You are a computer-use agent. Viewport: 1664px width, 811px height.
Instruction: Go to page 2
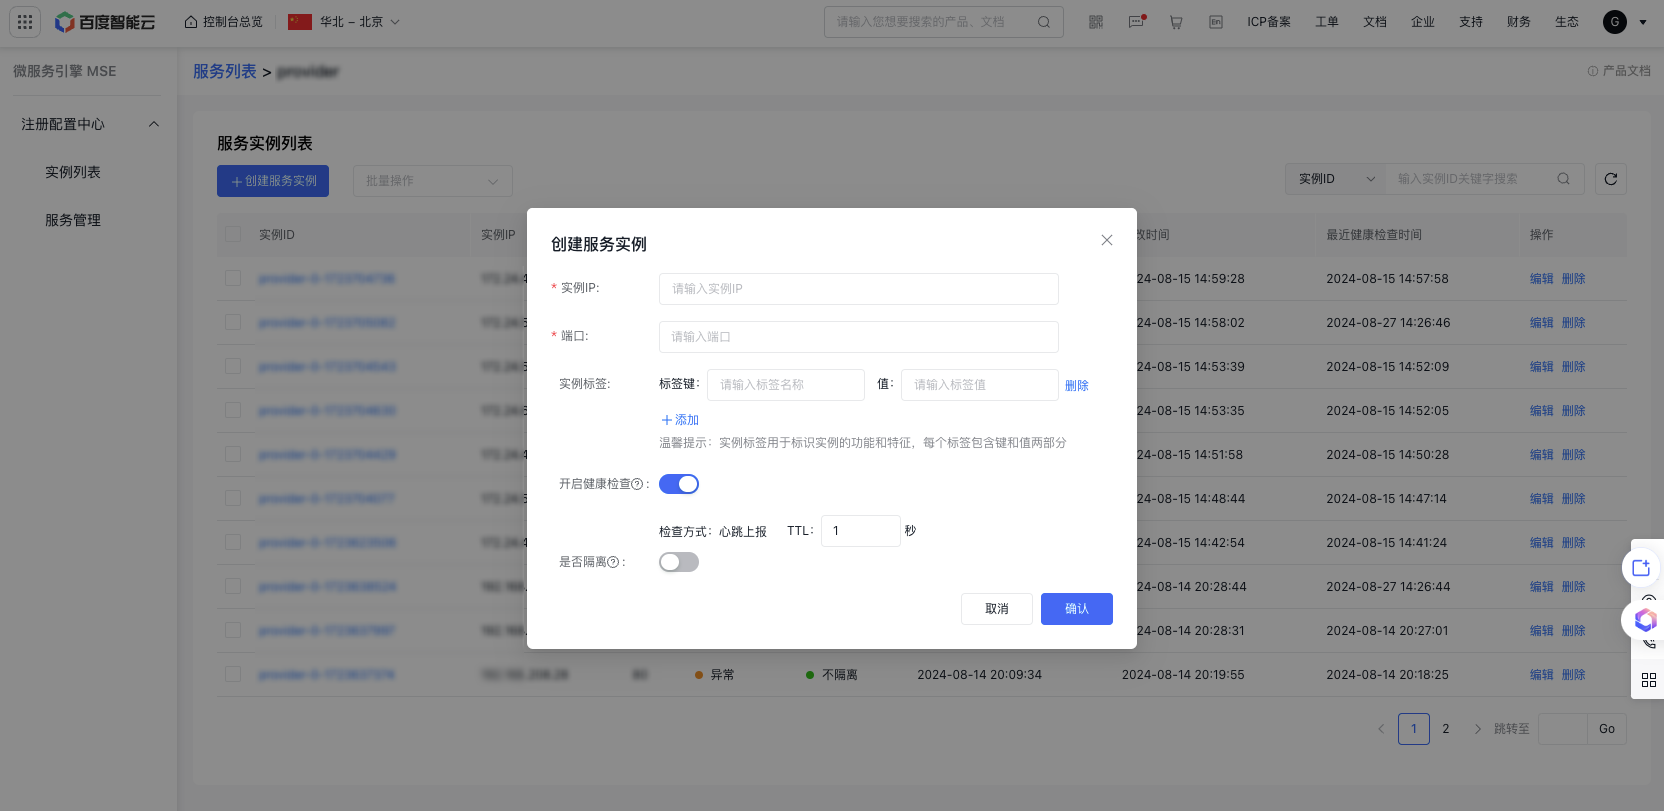click(x=1446, y=729)
